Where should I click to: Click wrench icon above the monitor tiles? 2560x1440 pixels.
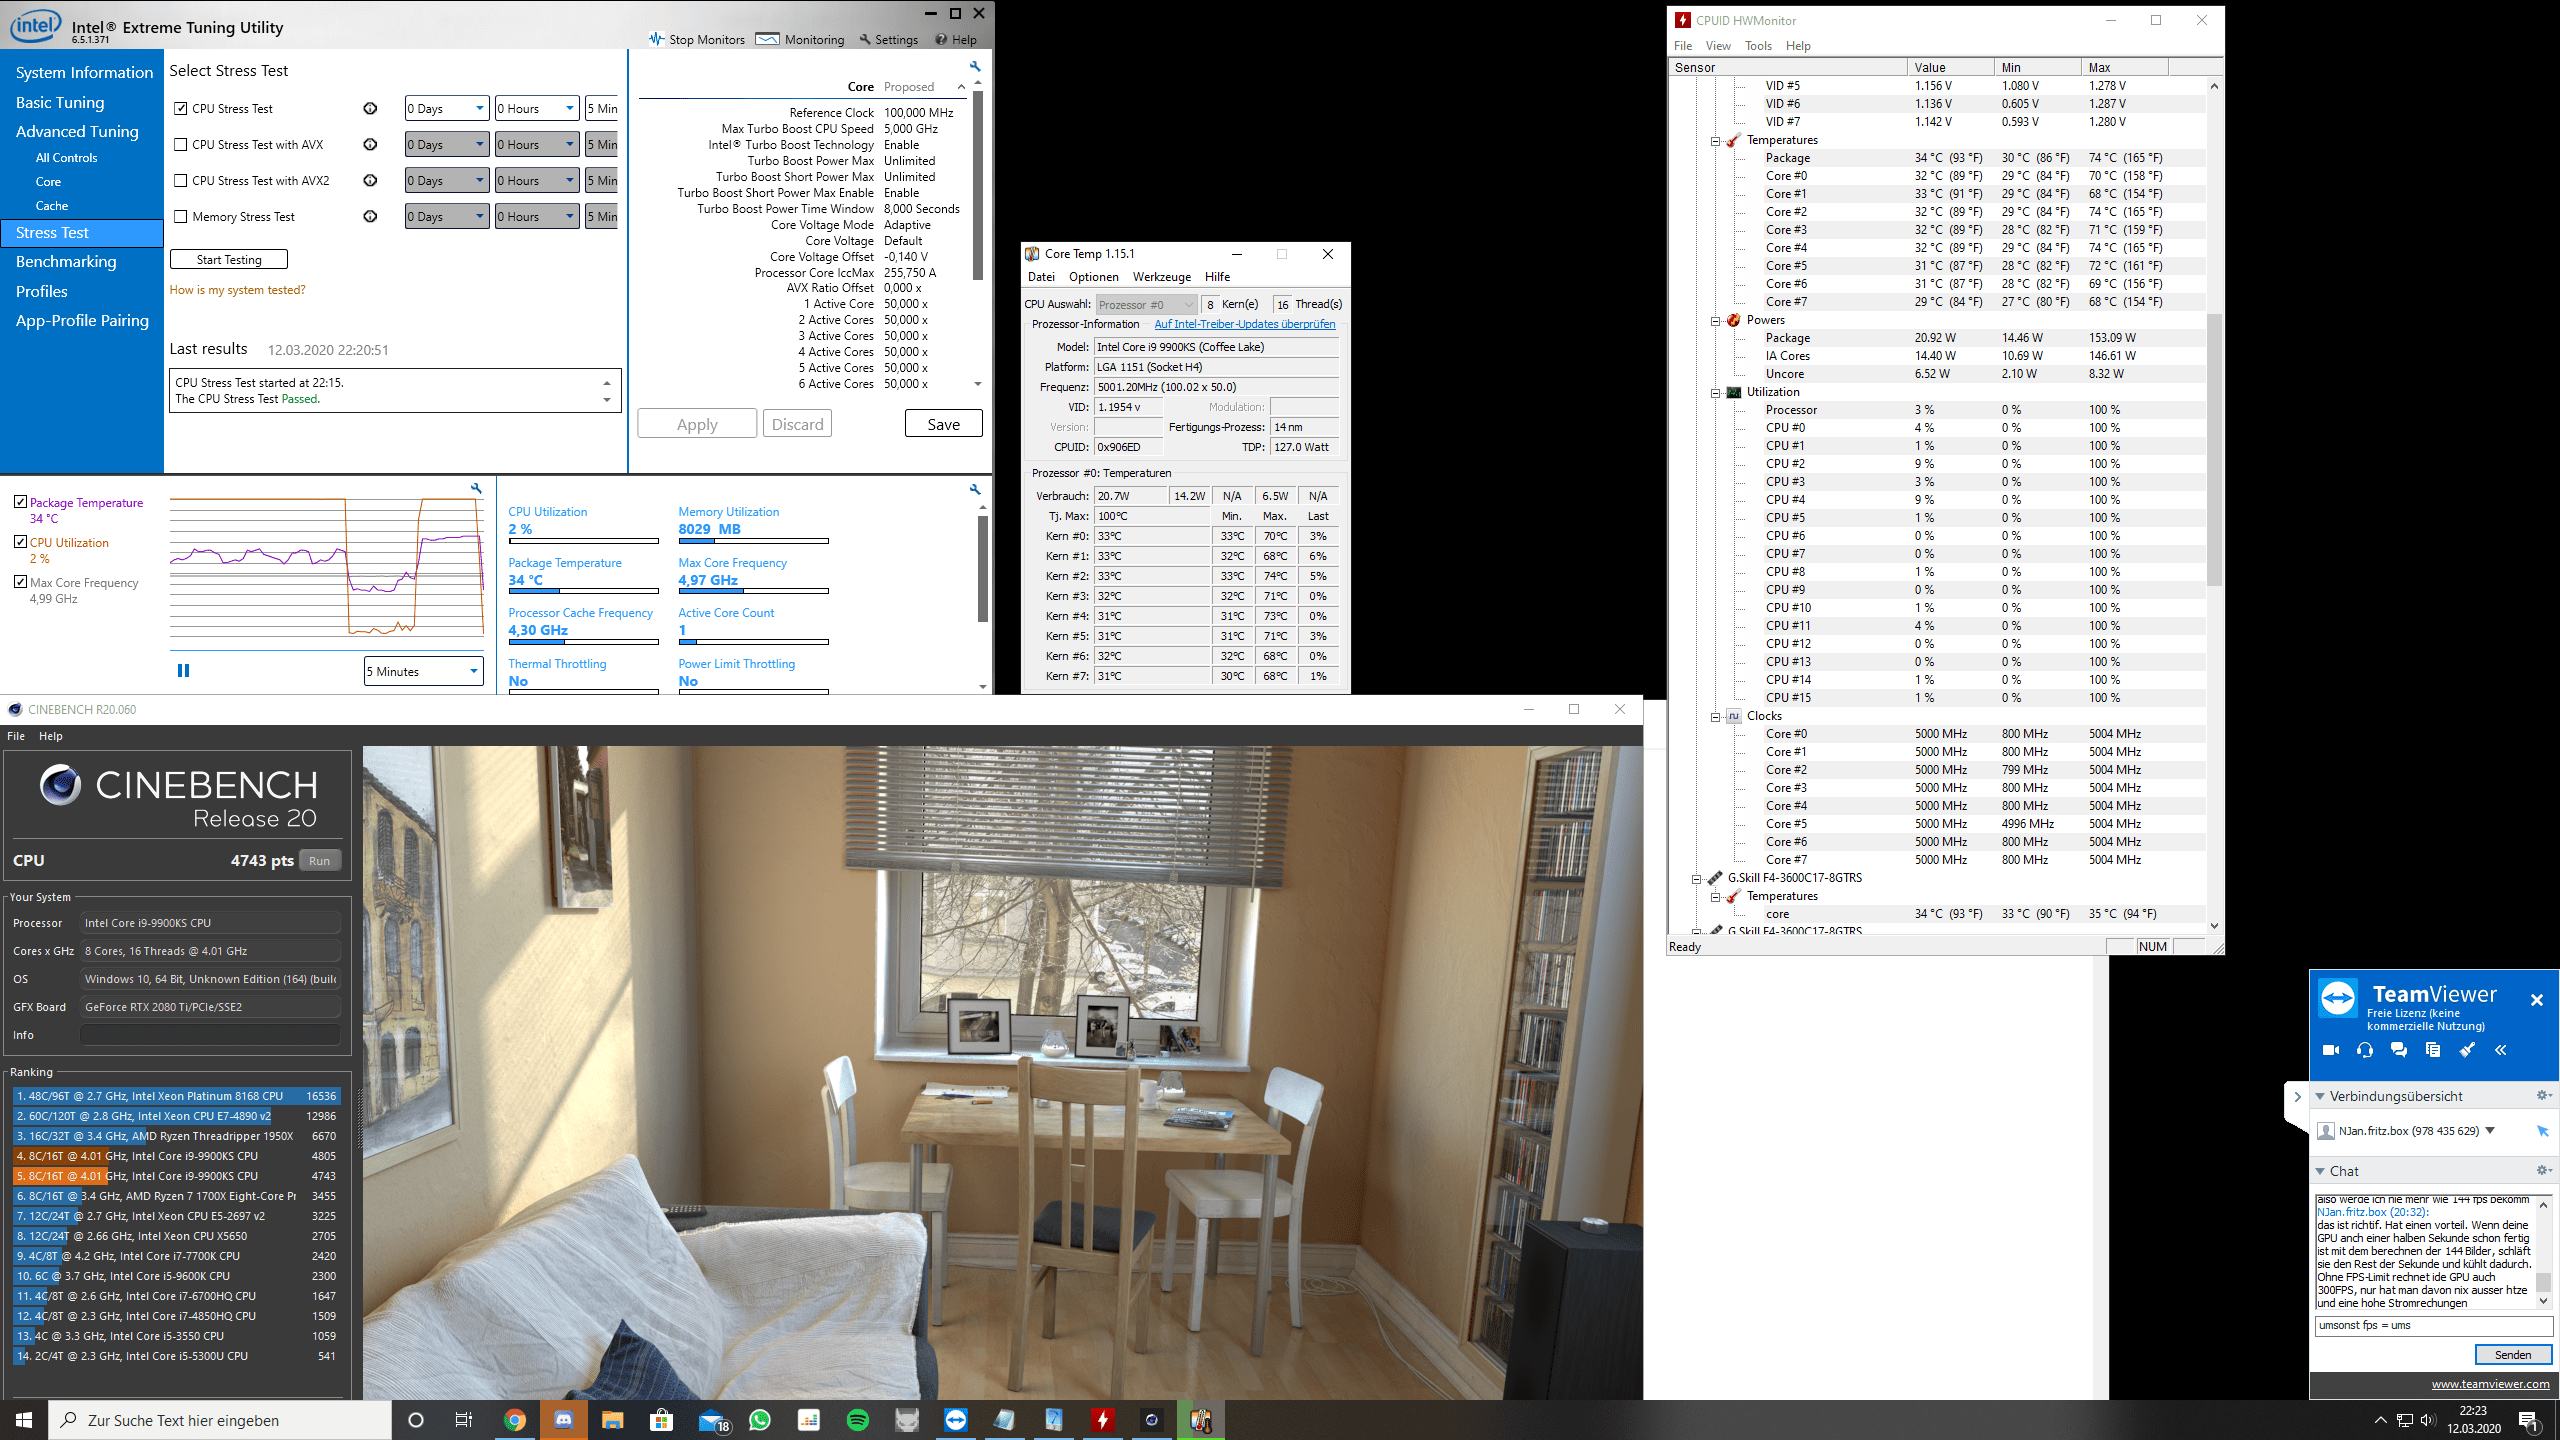point(975,489)
